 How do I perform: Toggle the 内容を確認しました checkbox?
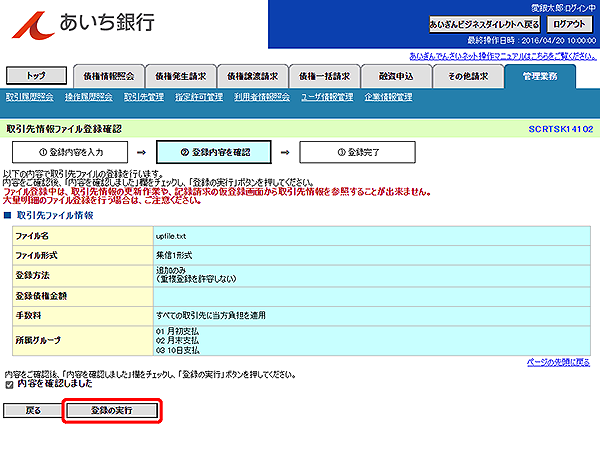pos(10,385)
